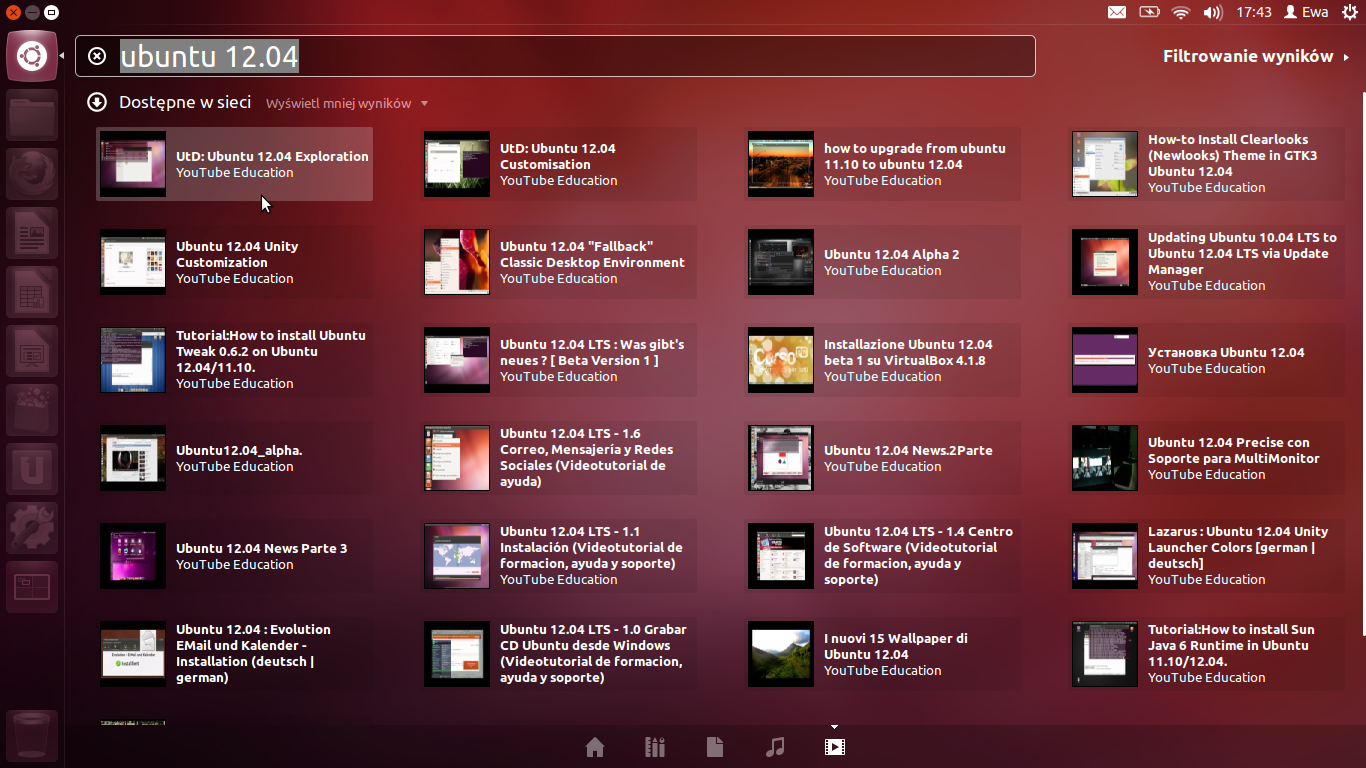This screenshot has height=768, width=1366.
Task: Open the session gear menu
Action: point(1350,12)
